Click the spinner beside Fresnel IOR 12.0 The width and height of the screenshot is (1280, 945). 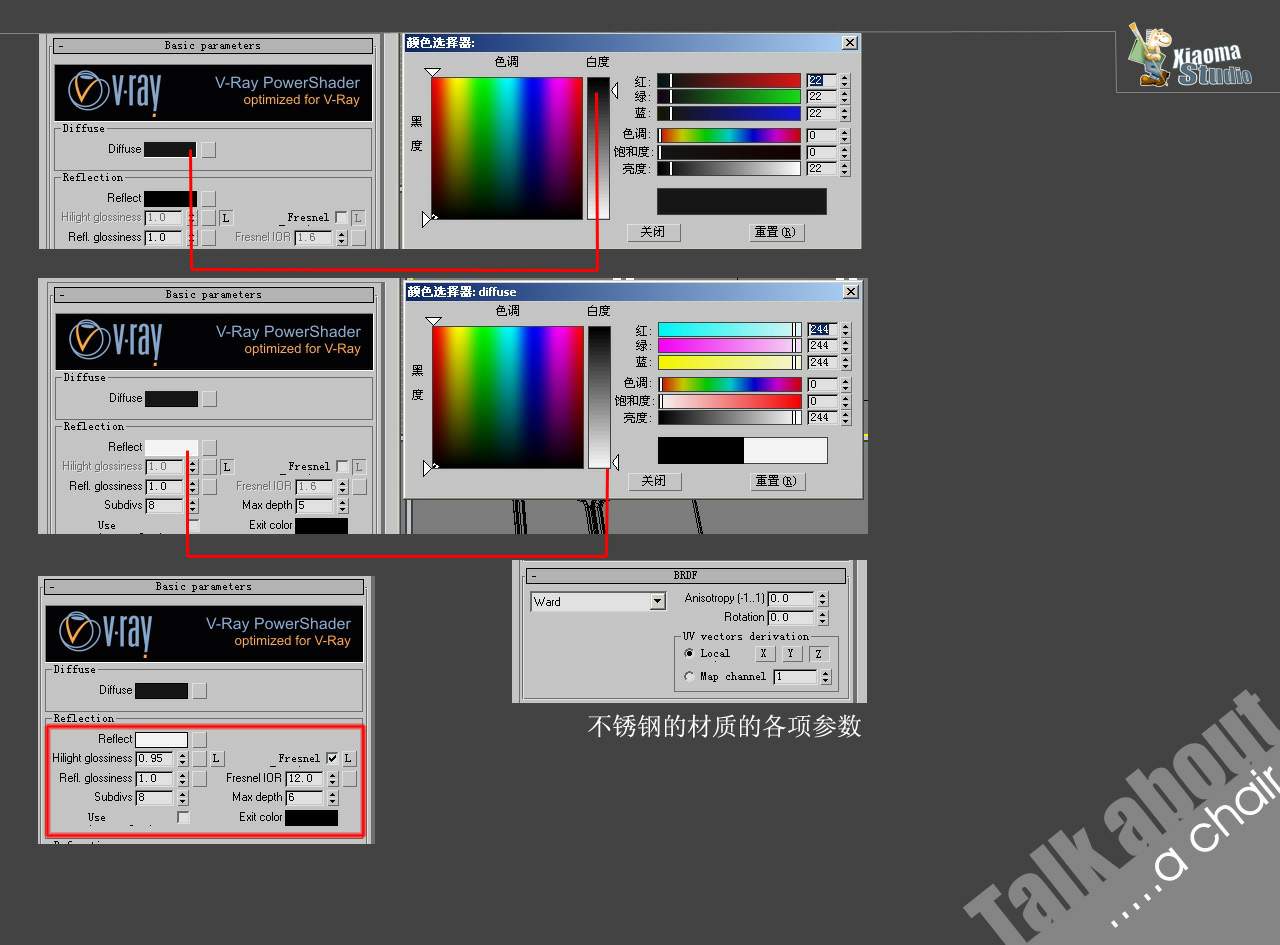(x=333, y=778)
